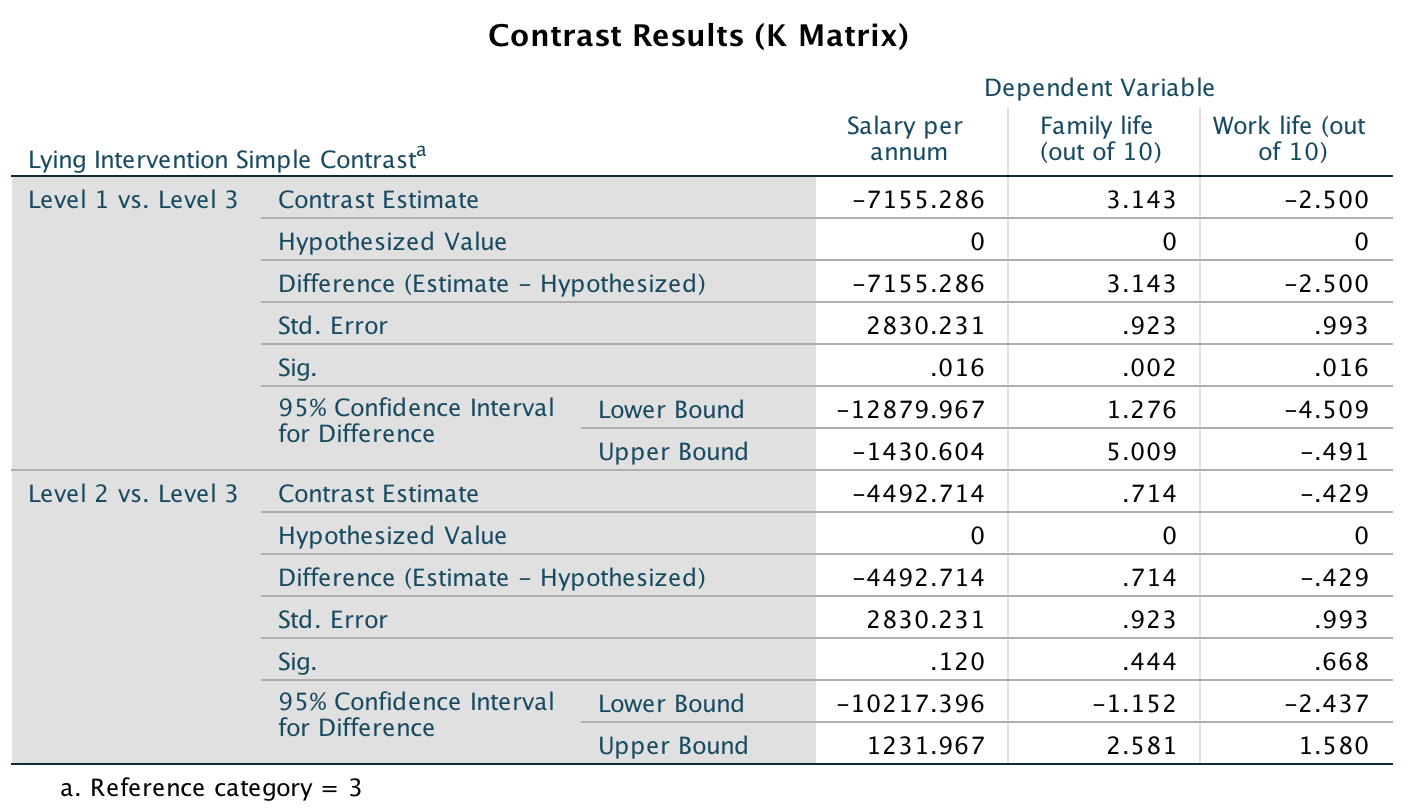Click the lower bound value -12879.967
Screen dimensions: 1410x808
[x=912, y=410]
